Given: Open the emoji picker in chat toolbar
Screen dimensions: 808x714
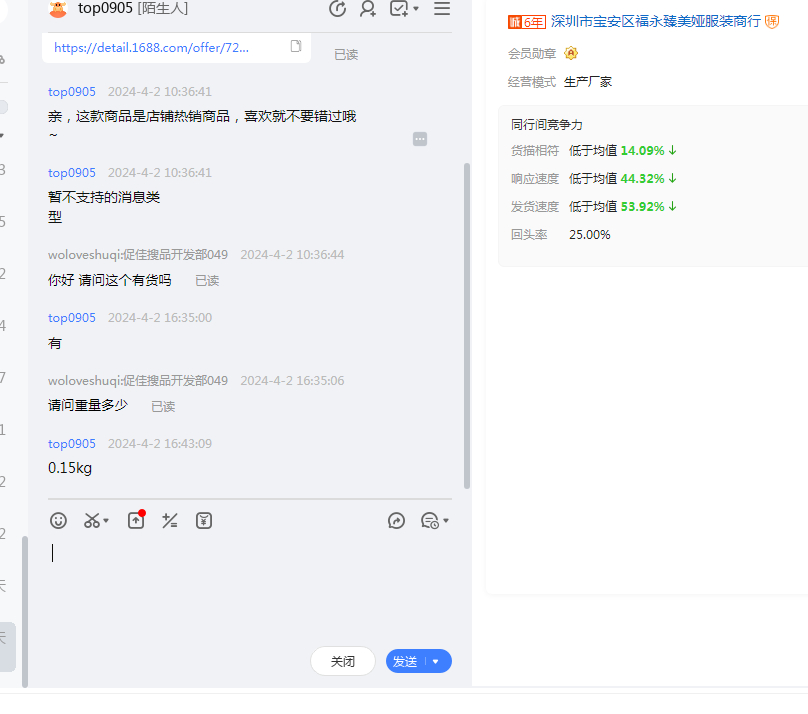Looking at the screenshot, I should [59, 520].
